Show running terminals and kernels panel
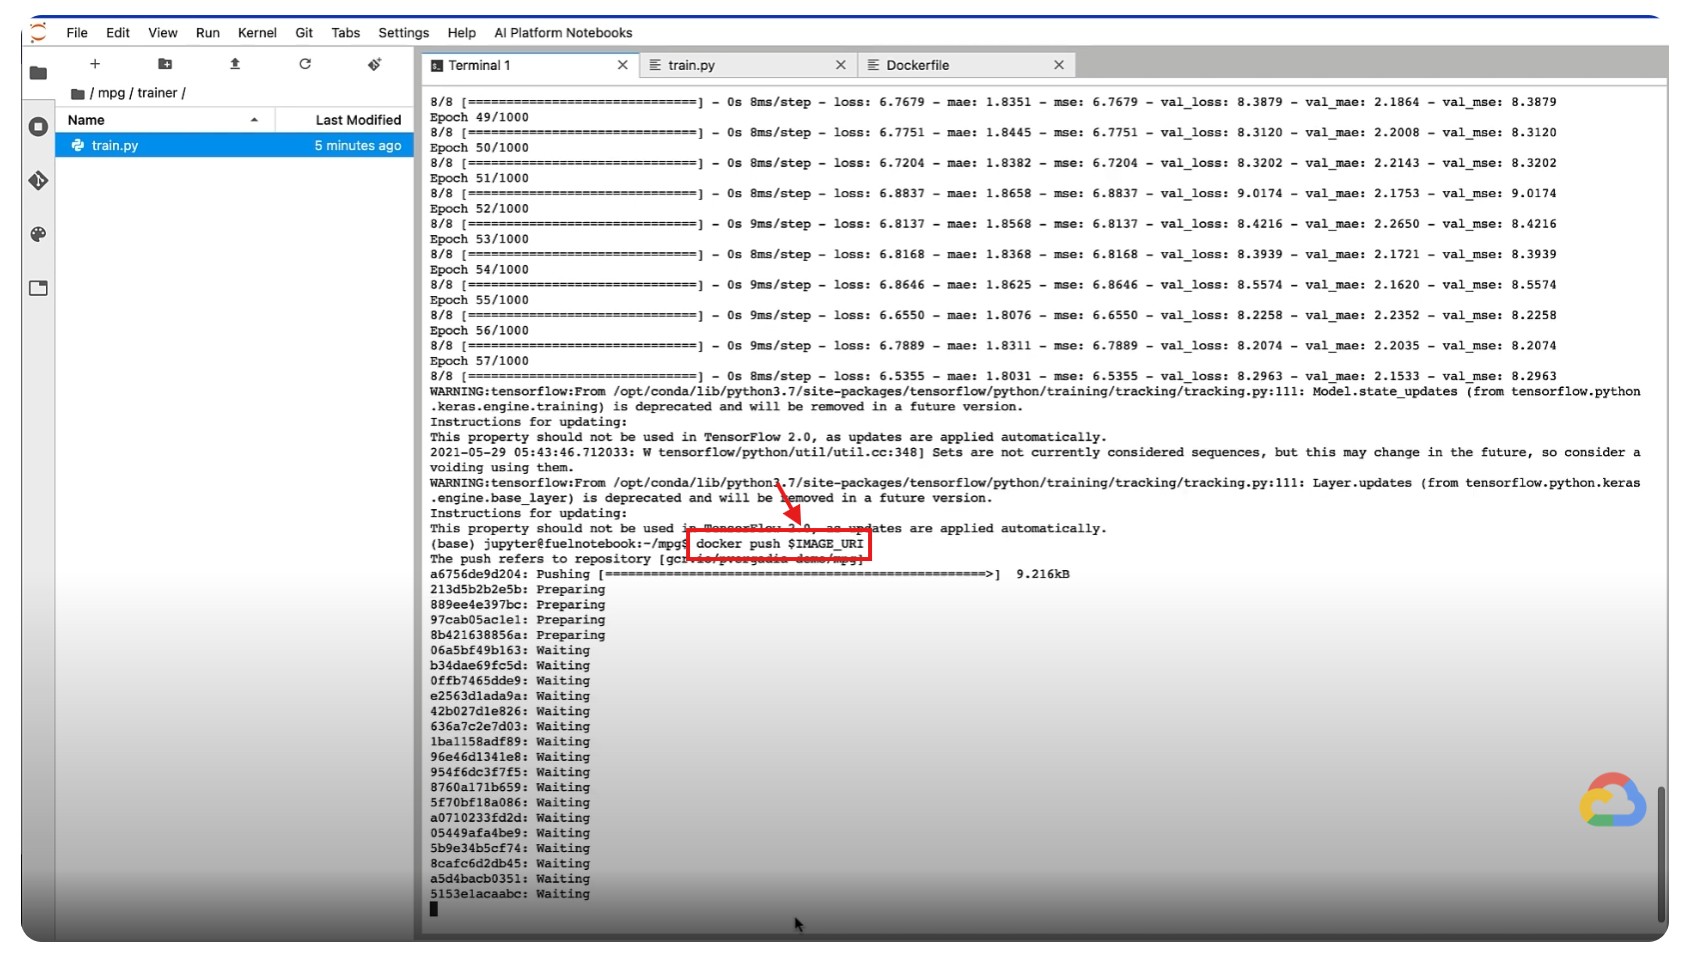1689x959 pixels. tap(38, 127)
